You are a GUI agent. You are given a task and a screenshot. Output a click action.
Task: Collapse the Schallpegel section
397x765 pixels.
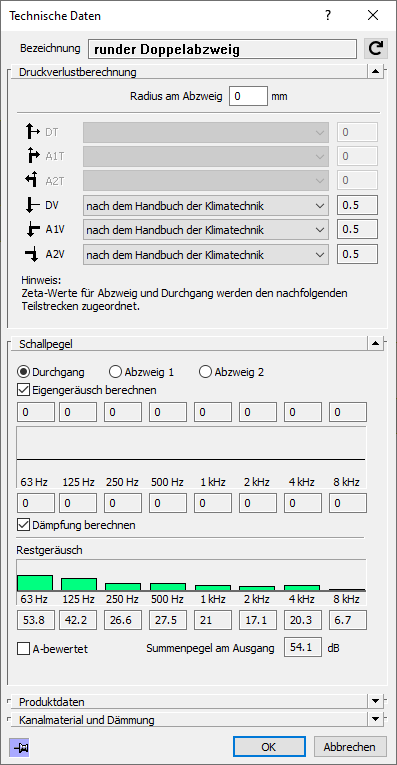pyautogui.click(x=375, y=343)
